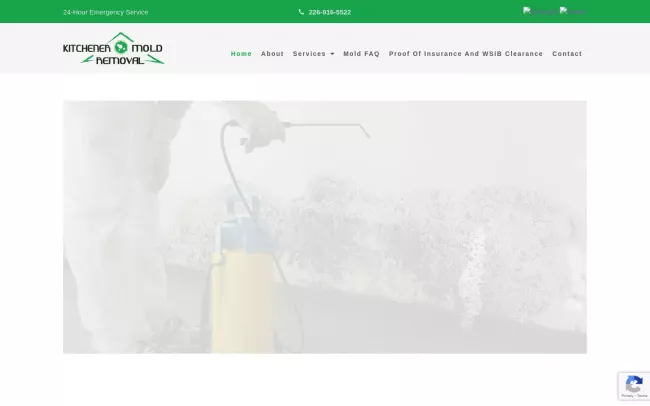Open reCAPTCHA Privacy link
Screen dimensions: 650x406
(x=627, y=397)
